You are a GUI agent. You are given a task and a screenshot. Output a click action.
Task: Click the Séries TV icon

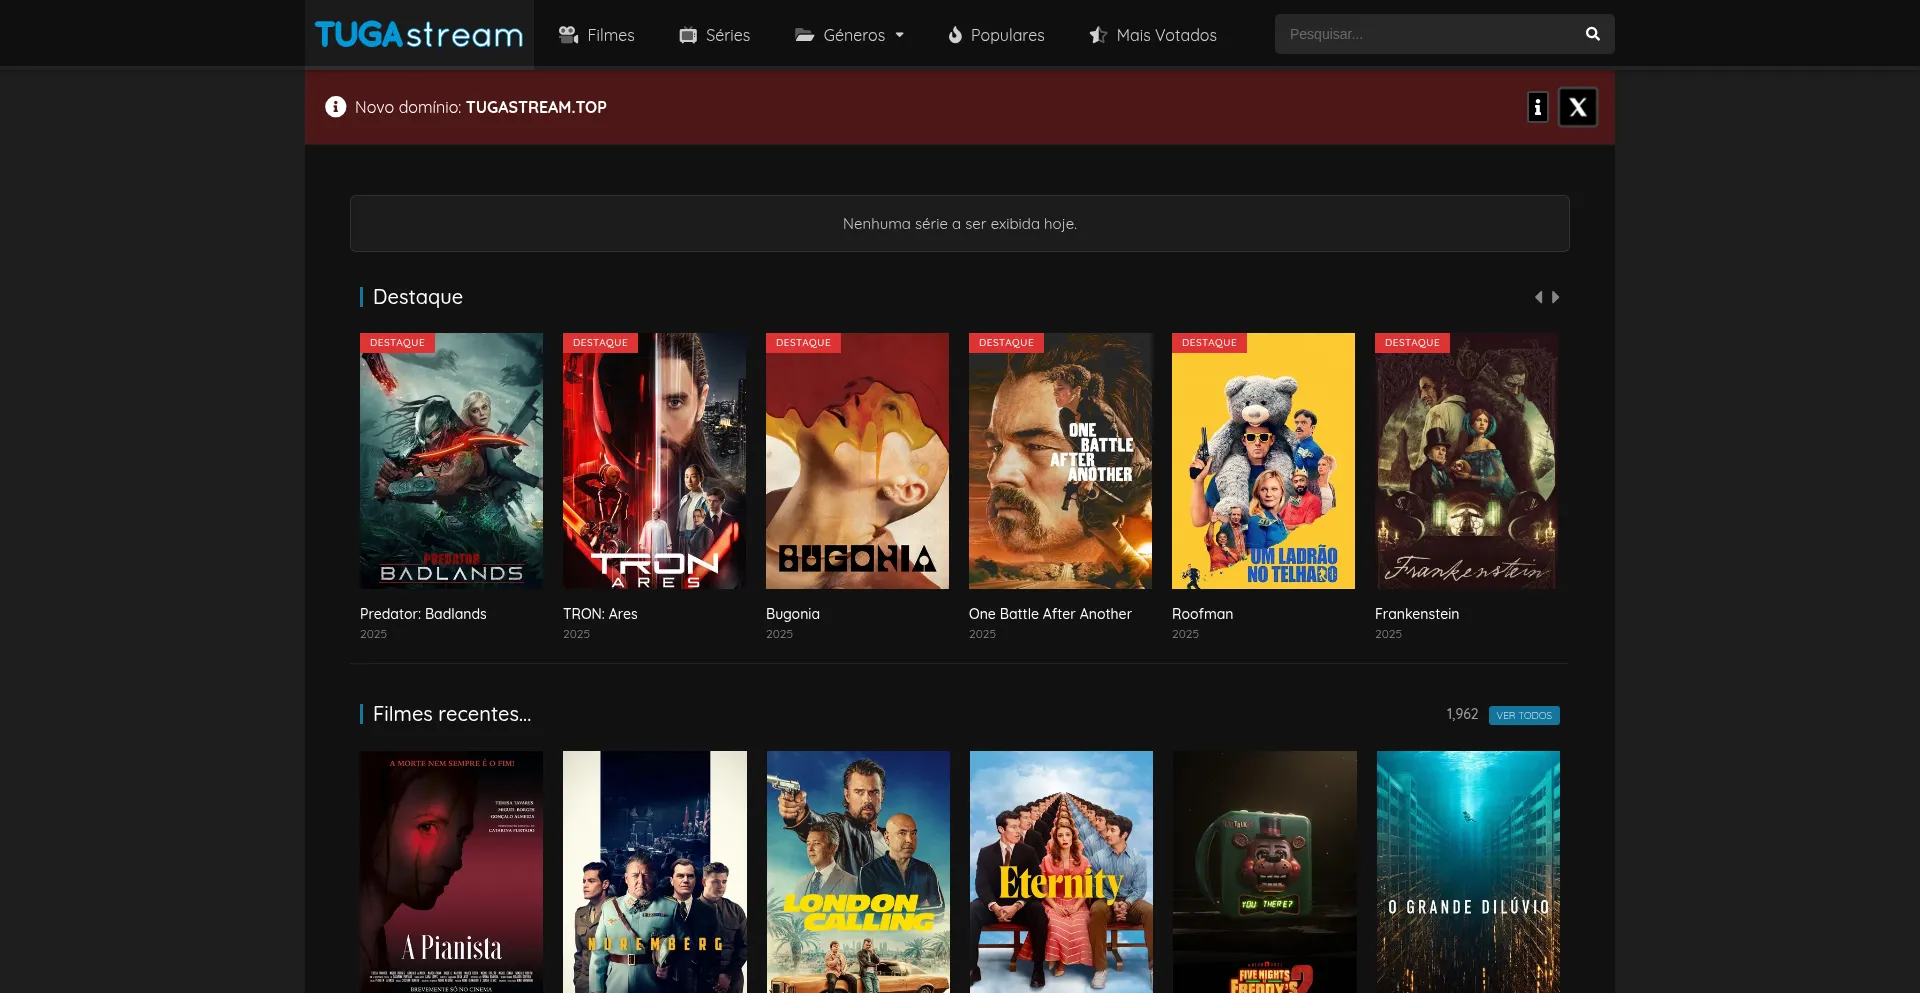(688, 35)
